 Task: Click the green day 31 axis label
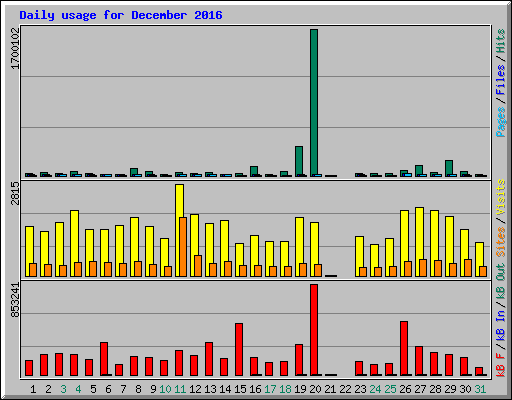tap(480, 389)
